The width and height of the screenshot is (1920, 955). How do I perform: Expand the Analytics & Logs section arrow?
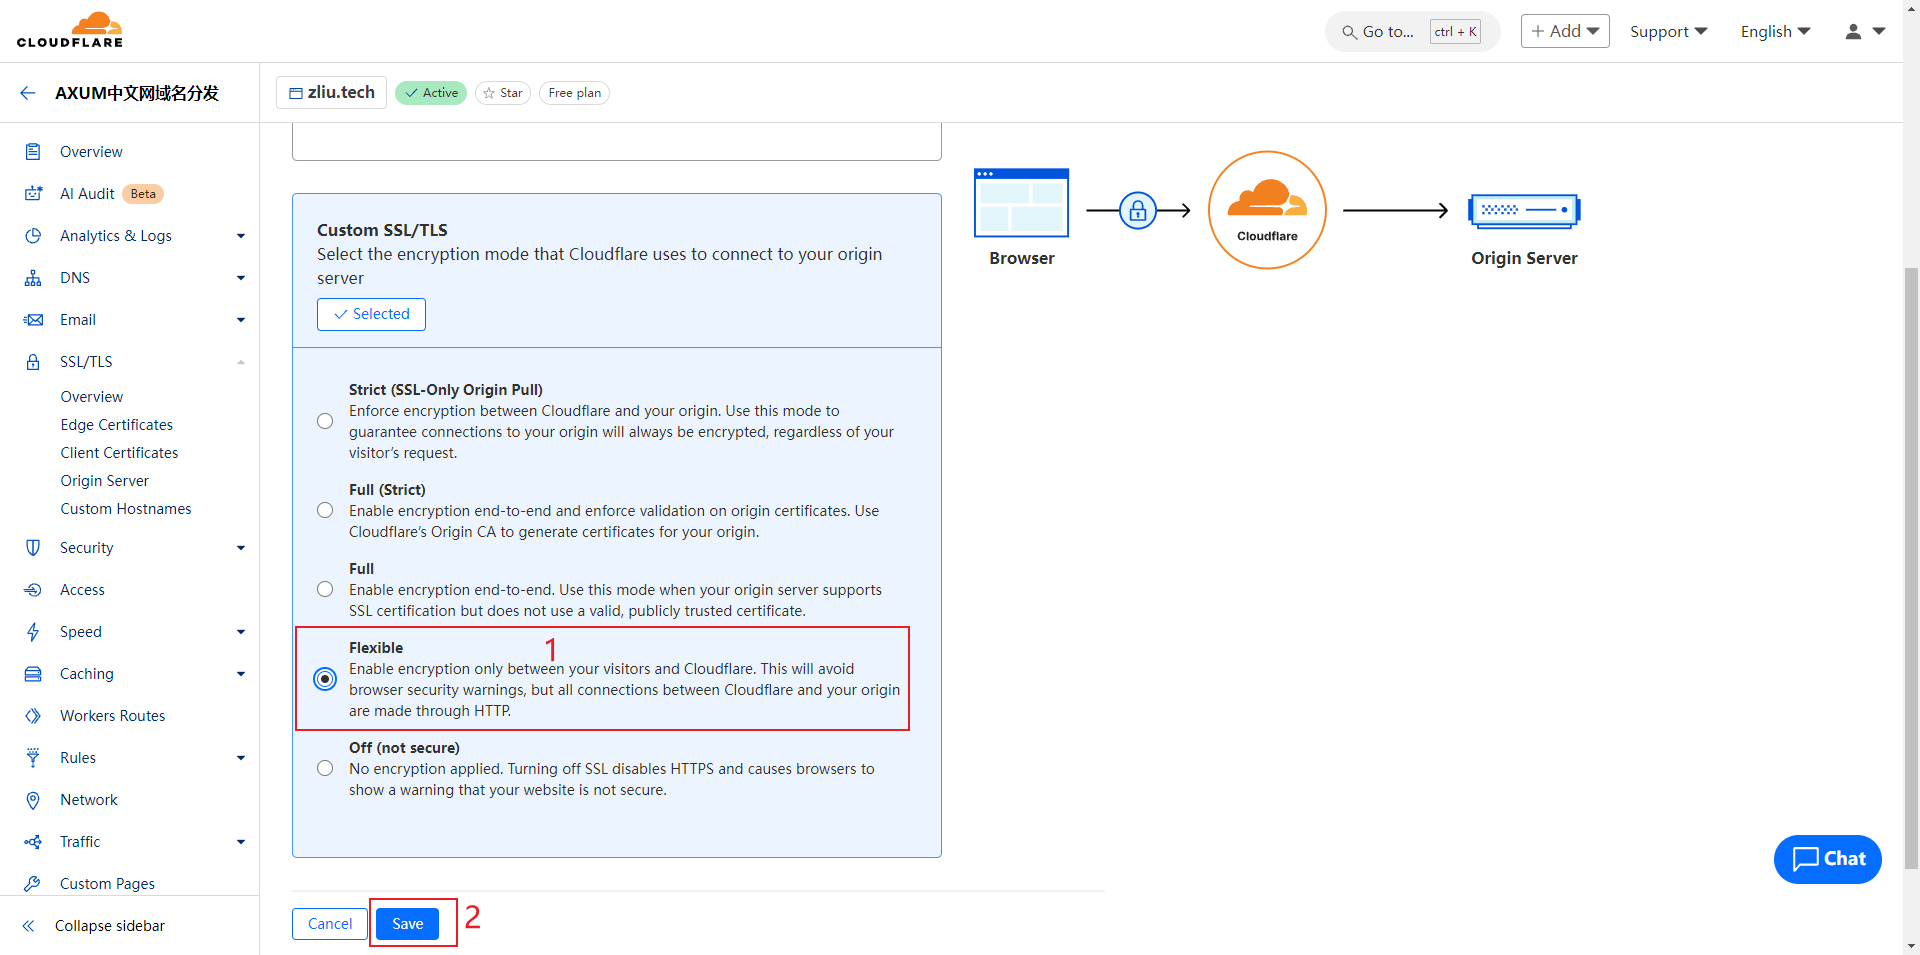(241, 236)
